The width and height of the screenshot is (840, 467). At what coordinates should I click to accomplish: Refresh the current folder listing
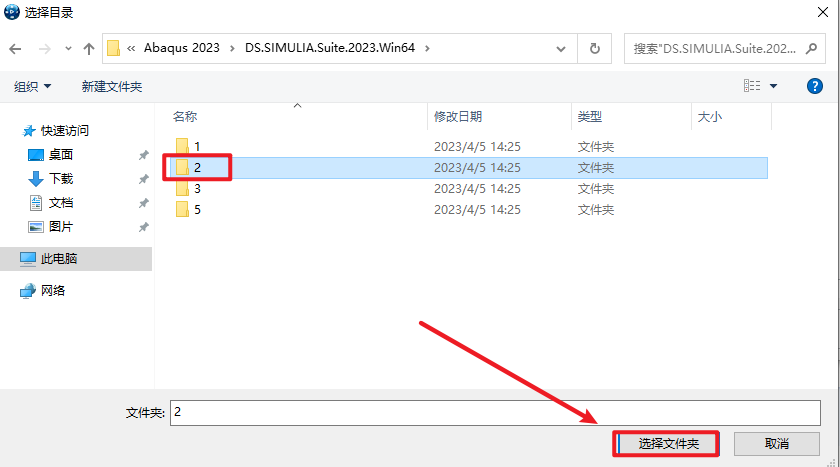pos(595,48)
